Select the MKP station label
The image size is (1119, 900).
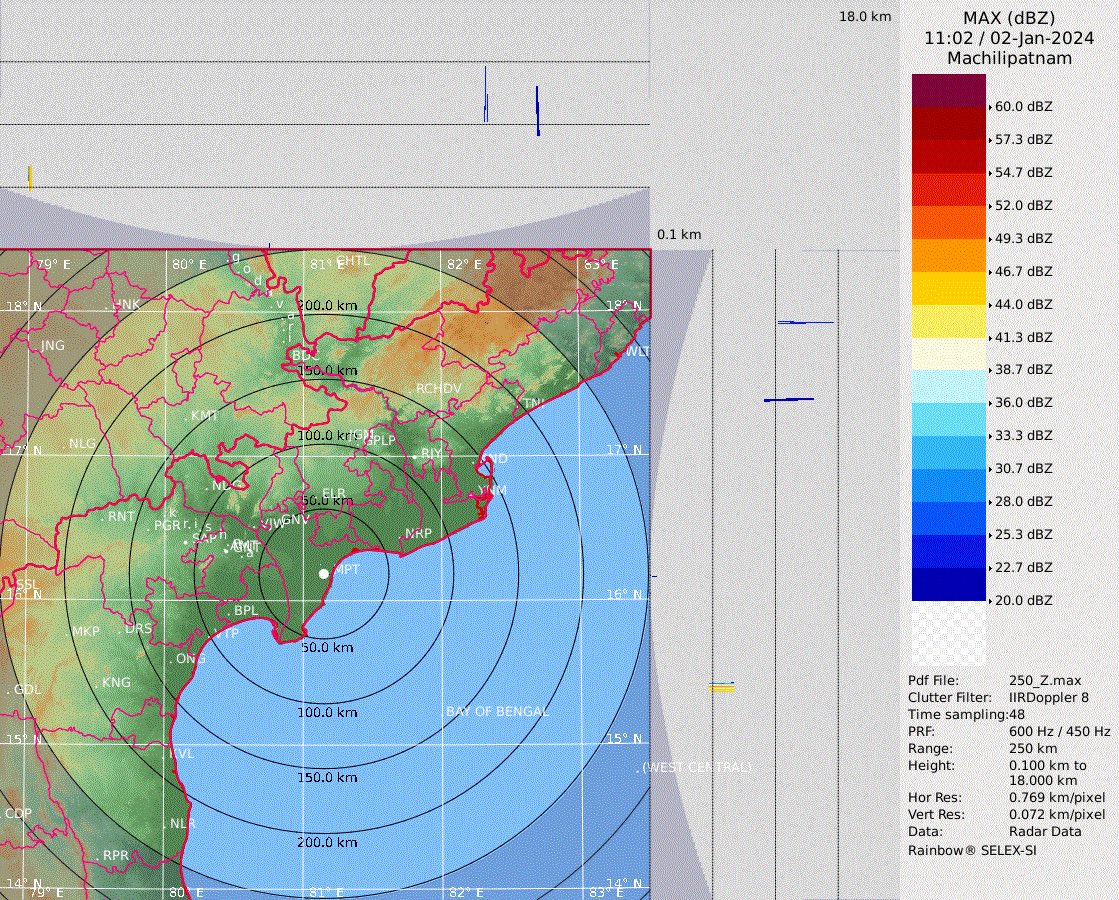point(86,632)
